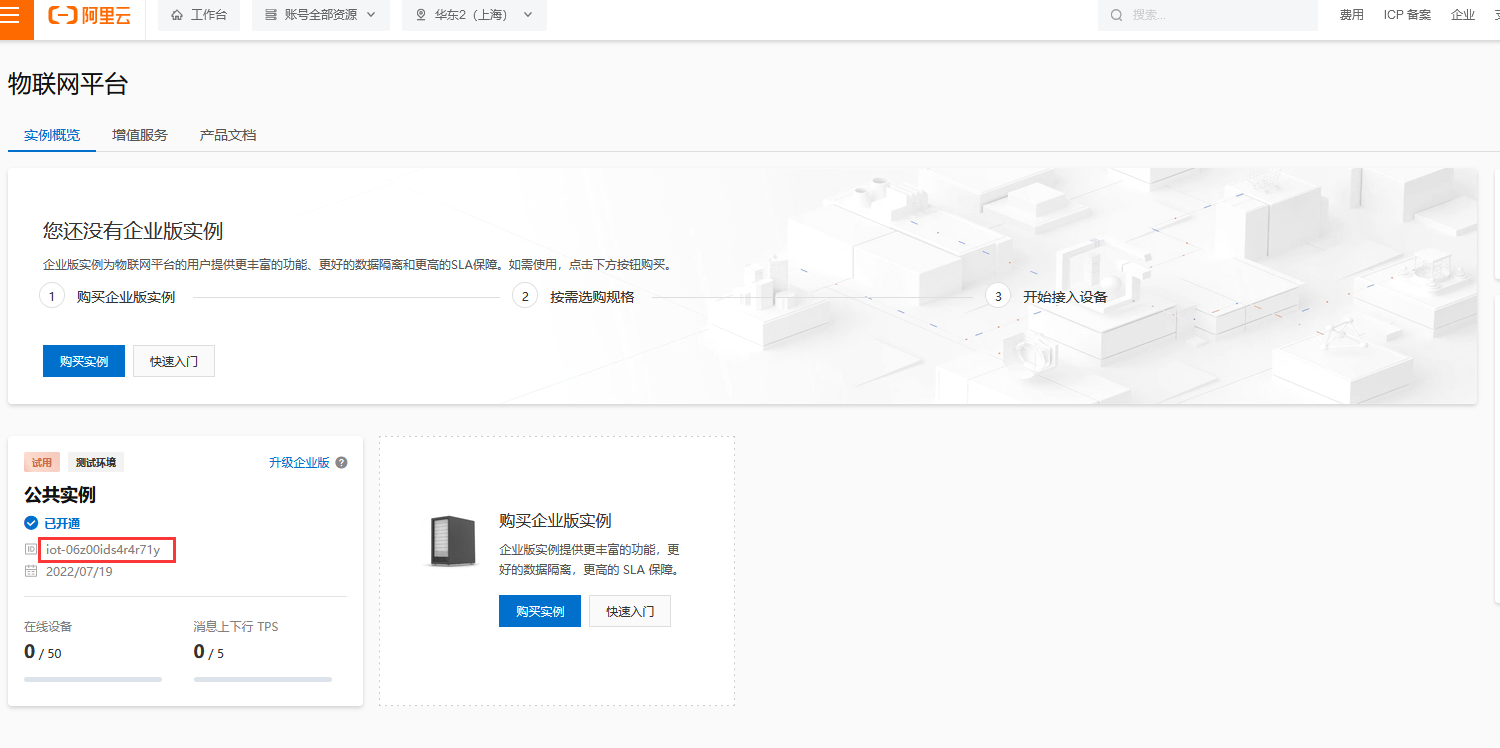Open the 企业 menu

(x=1463, y=15)
